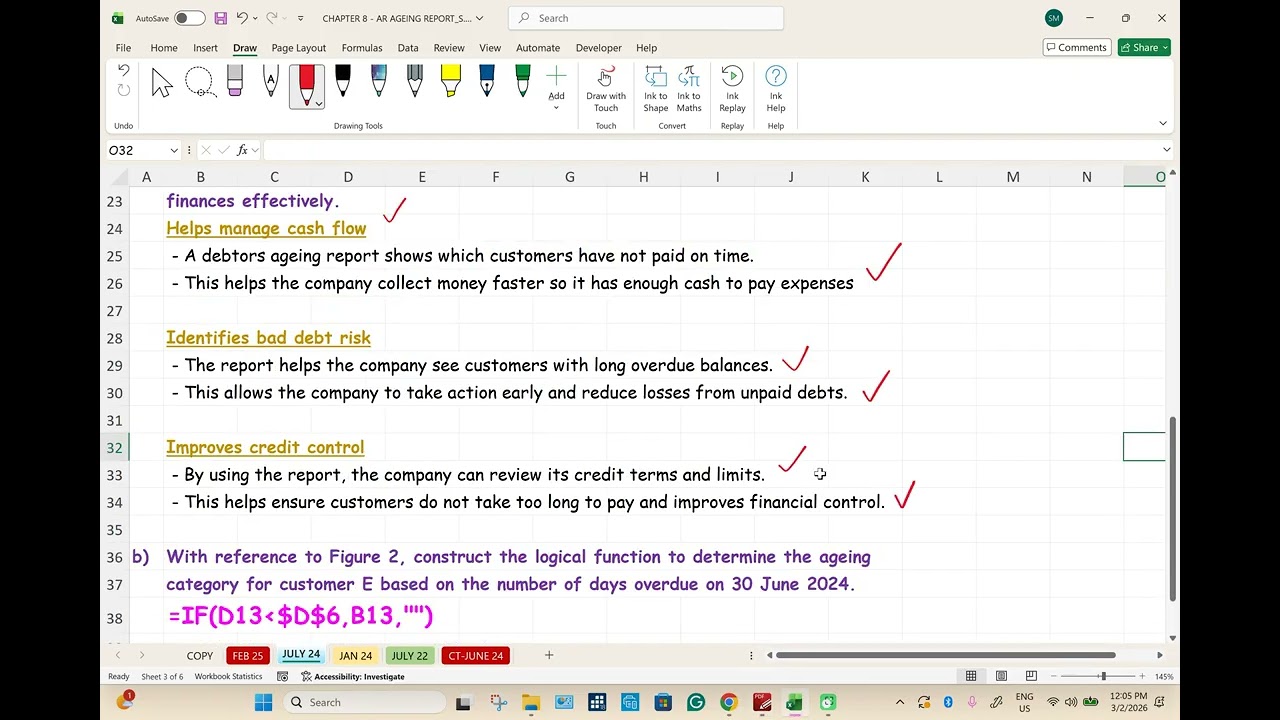This screenshot has width=1280, height=720.
Task: Select the red pen
Action: pos(306,84)
